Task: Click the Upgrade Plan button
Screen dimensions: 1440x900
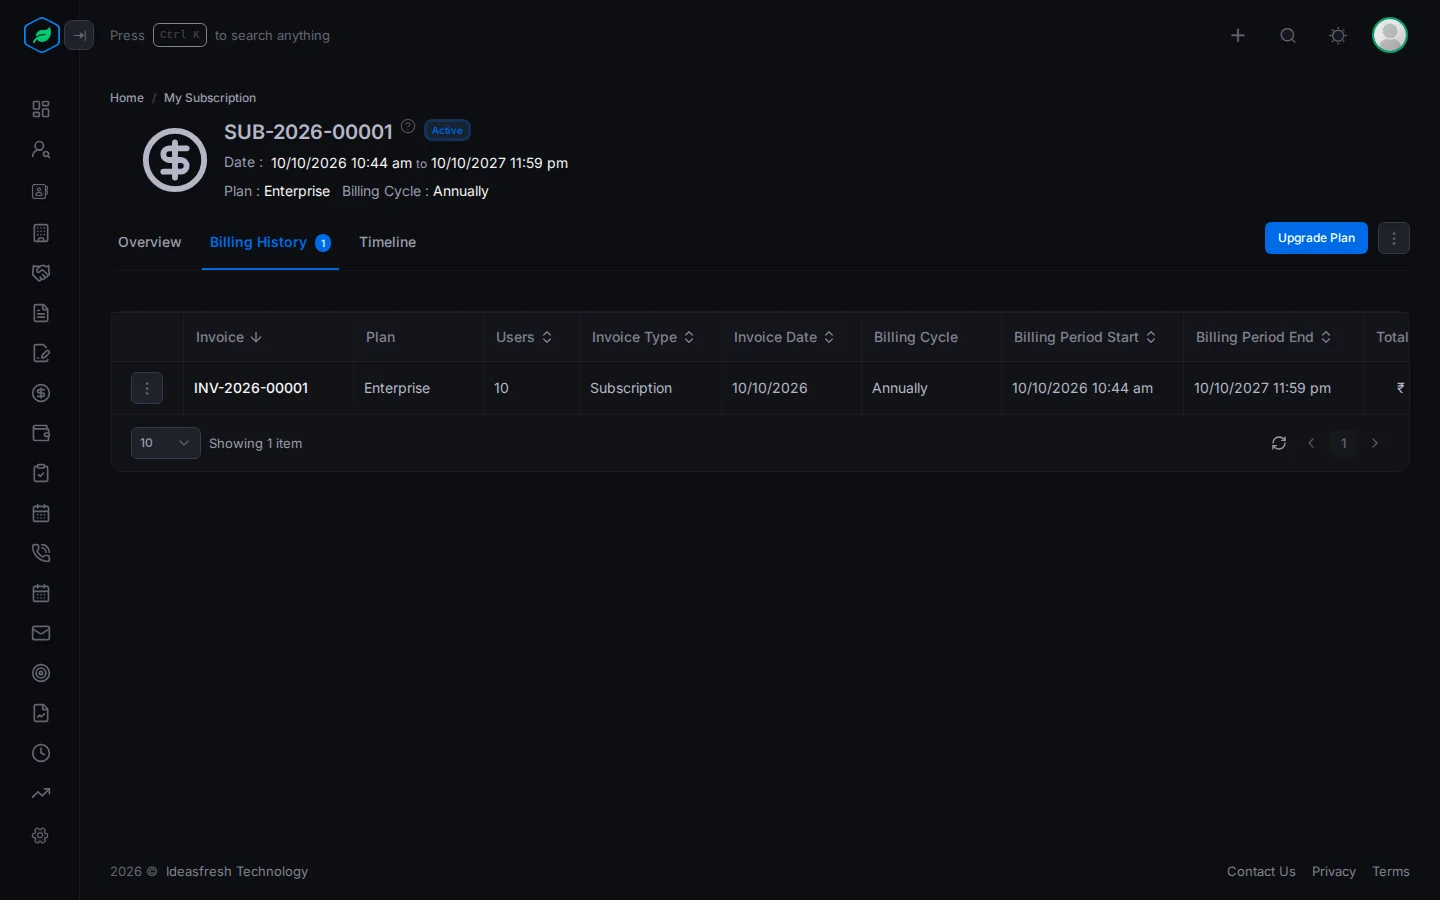Action: 1316,238
